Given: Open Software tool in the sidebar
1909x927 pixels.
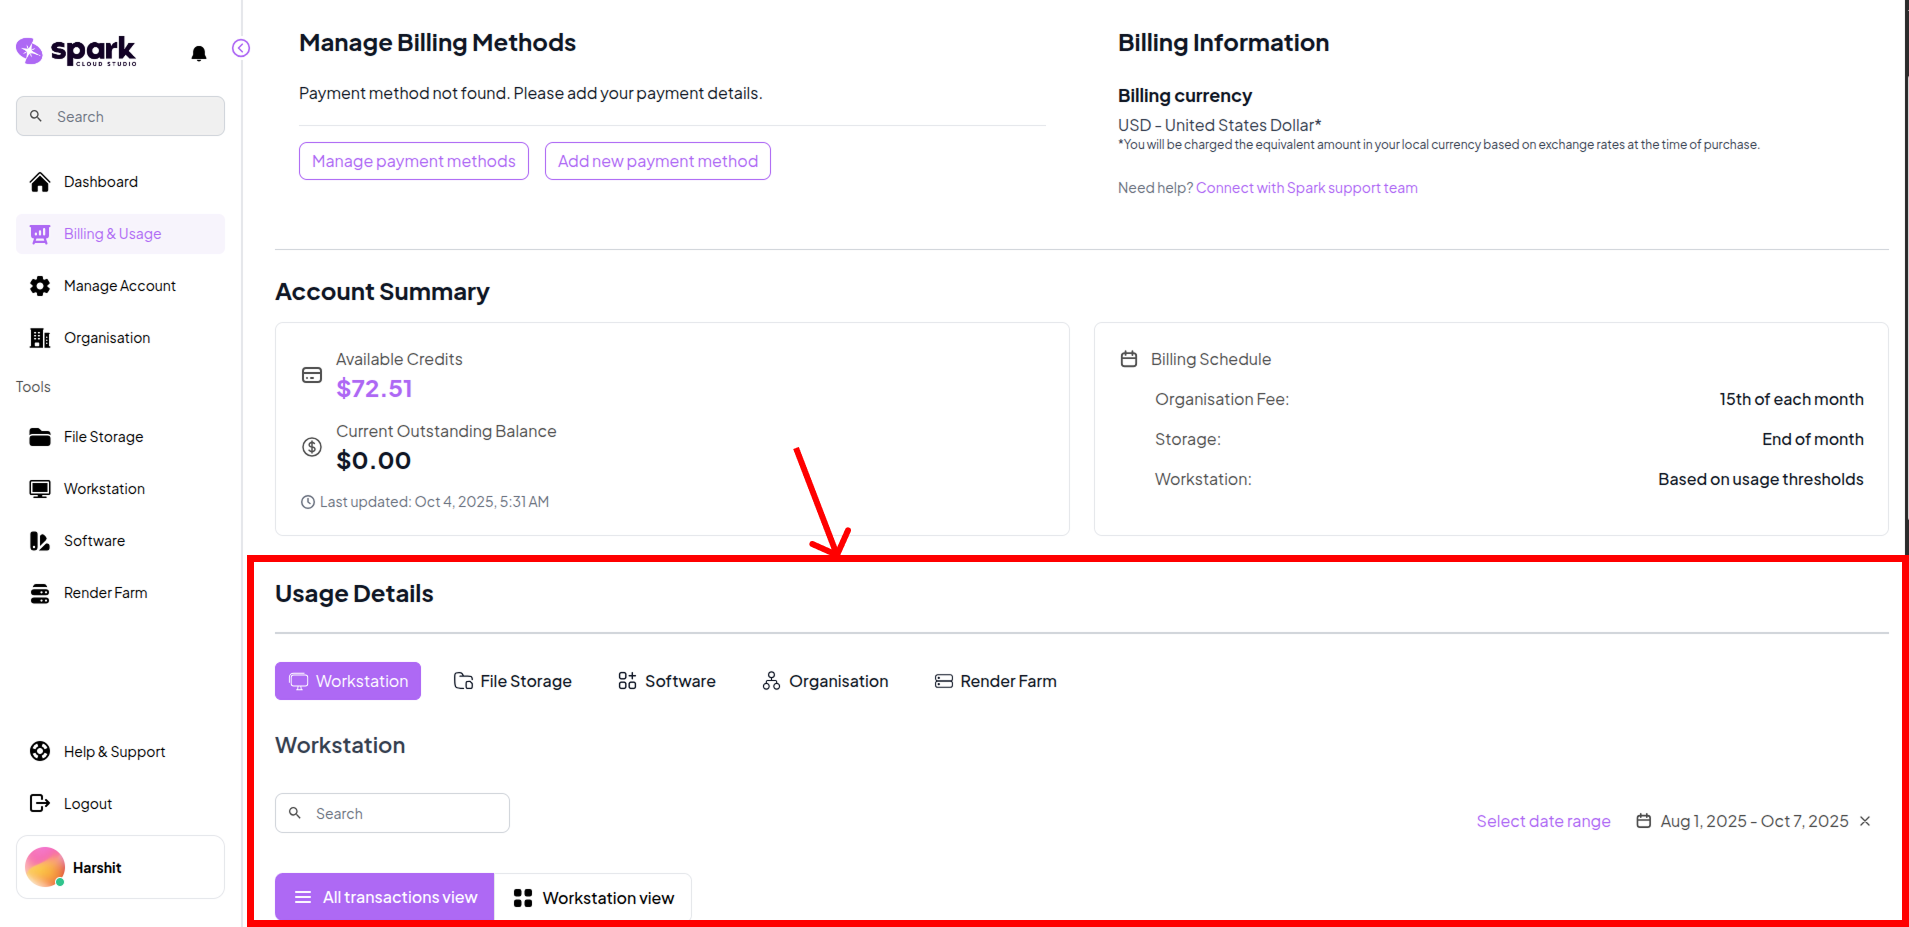Looking at the screenshot, I should pyautogui.click(x=94, y=541).
